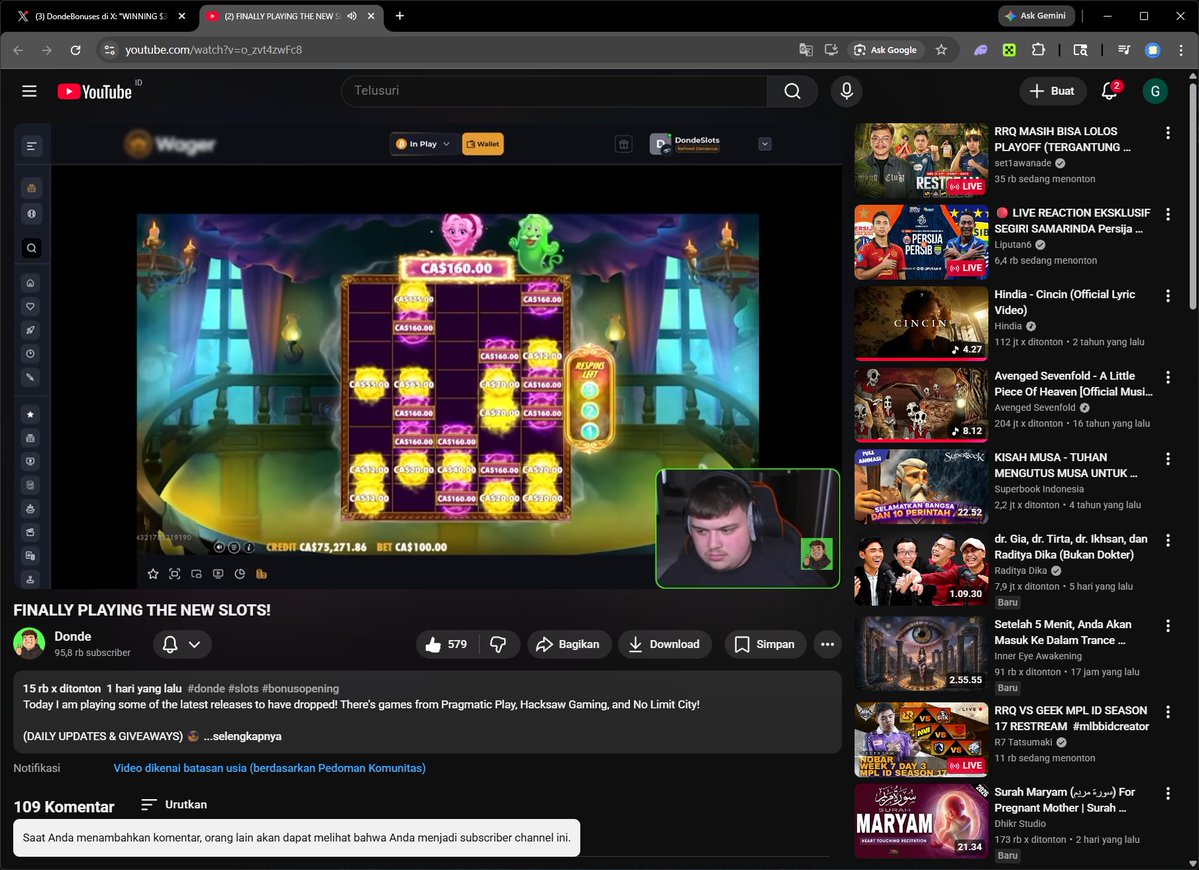Expand subscription notification chevron dropdown
The image size is (1199, 870).
pos(195,644)
